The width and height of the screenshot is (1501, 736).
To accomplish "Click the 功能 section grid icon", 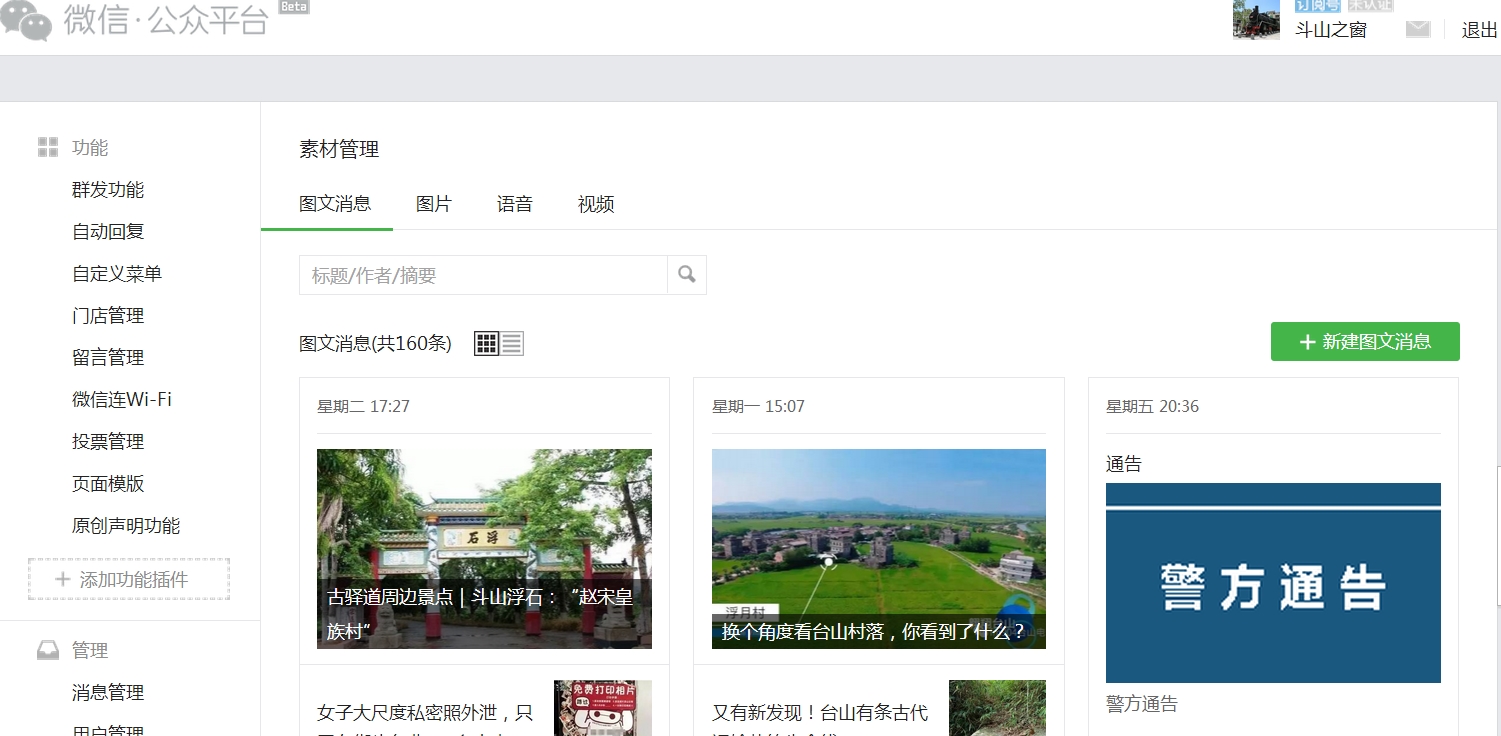I will pos(48,148).
